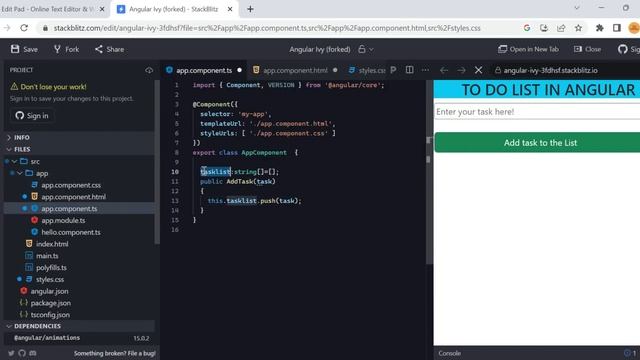640x360 pixels.
Task: Click the preview back arrow
Action: [444, 70]
